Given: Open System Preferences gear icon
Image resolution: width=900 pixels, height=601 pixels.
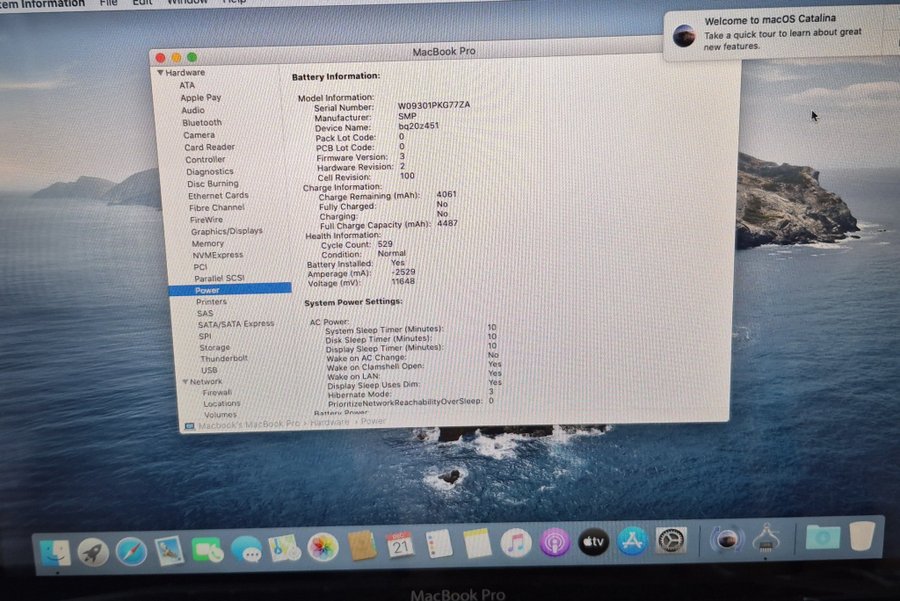Looking at the screenshot, I should coord(671,540).
